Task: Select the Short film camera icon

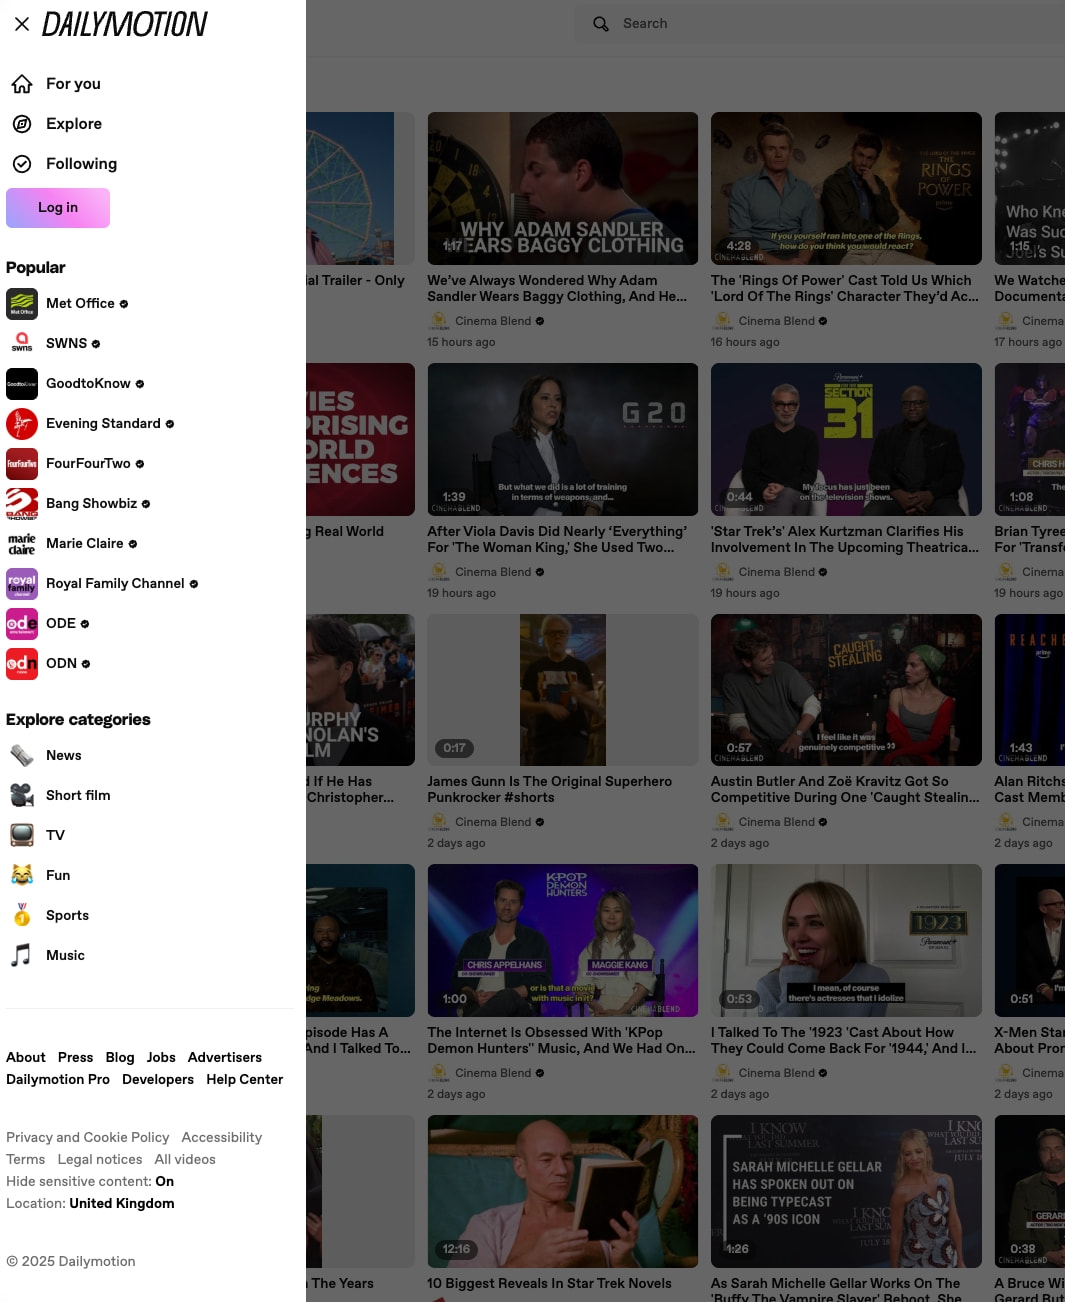Action: tap(22, 795)
